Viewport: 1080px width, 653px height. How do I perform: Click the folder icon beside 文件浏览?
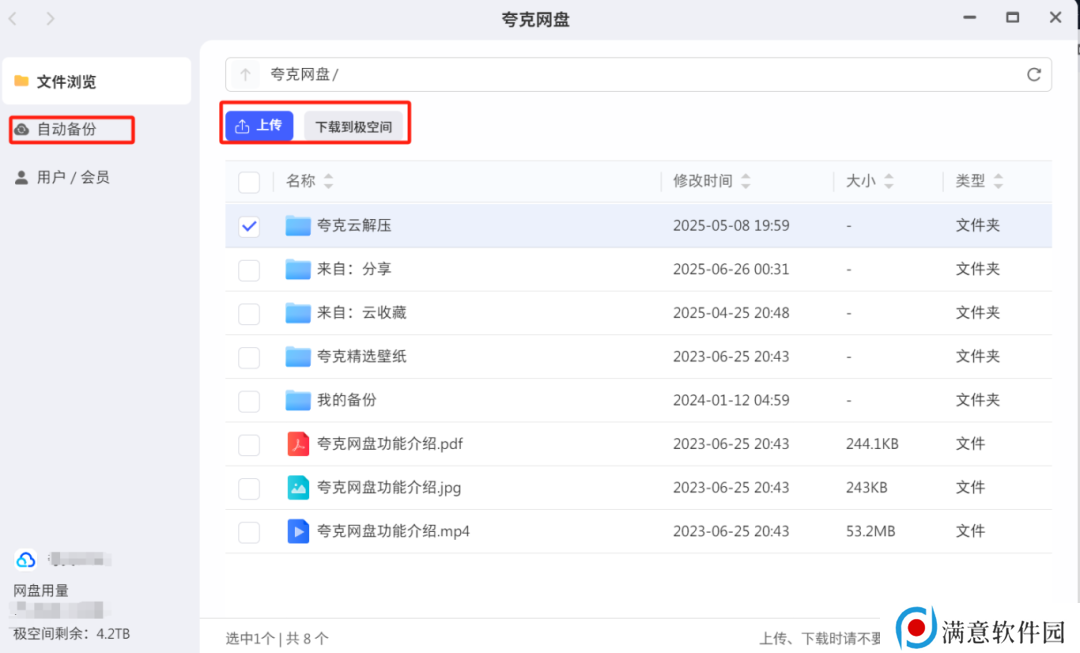point(21,81)
